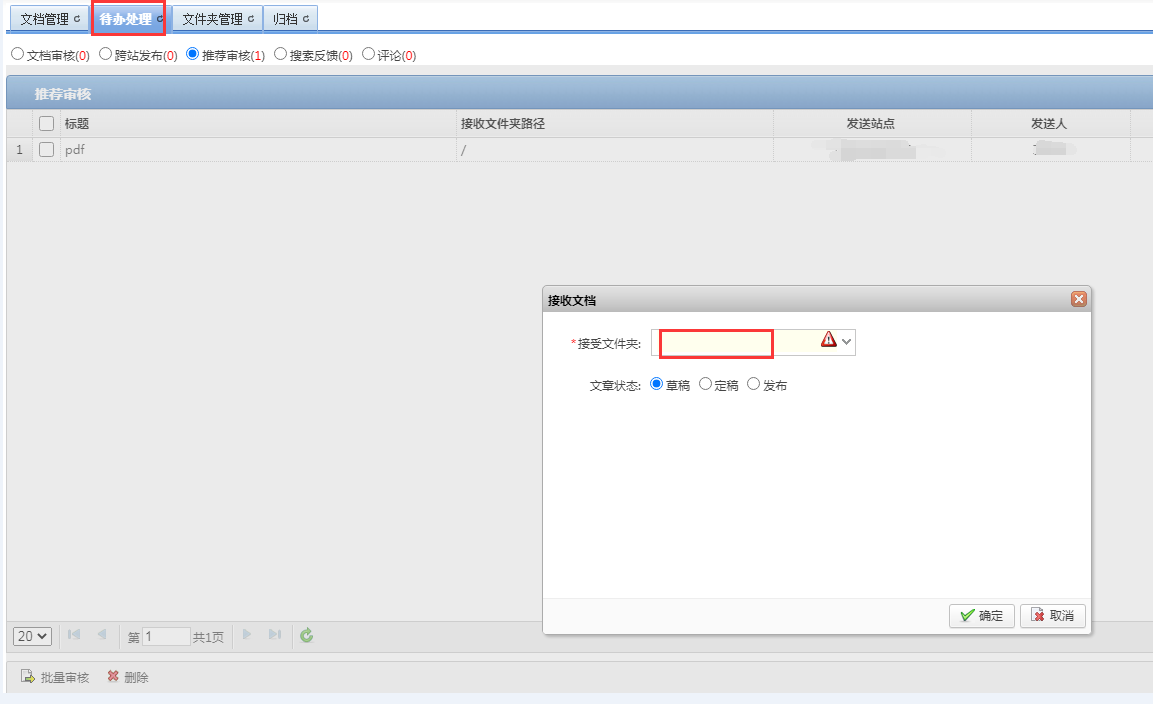Click the refresh icon in pagination bar

point(307,636)
